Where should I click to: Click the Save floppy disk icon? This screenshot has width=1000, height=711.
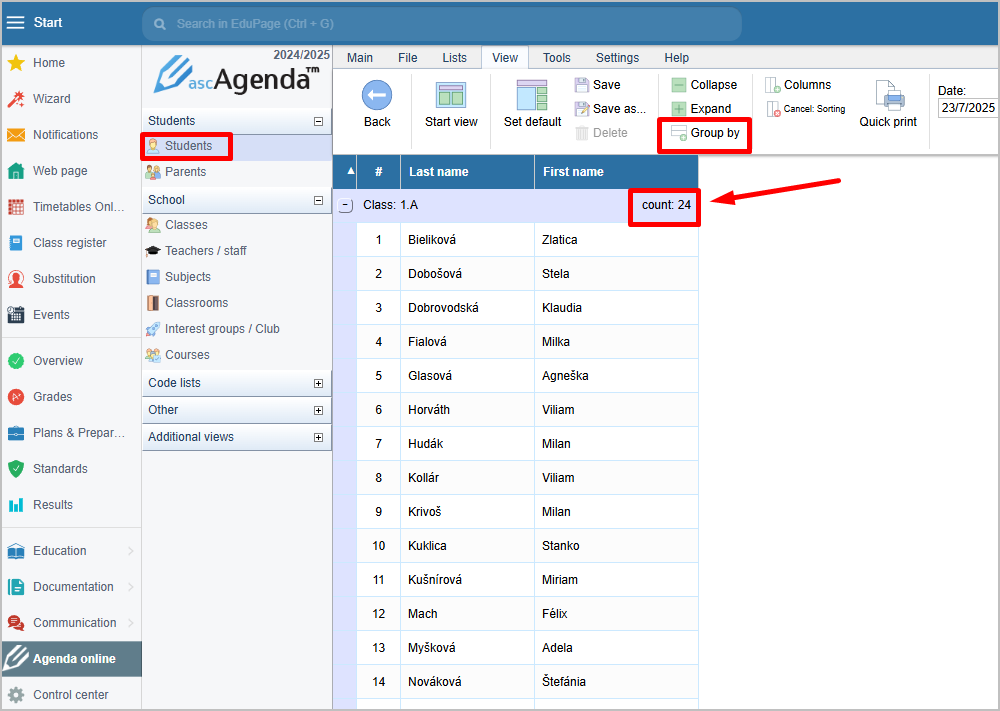tap(582, 85)
